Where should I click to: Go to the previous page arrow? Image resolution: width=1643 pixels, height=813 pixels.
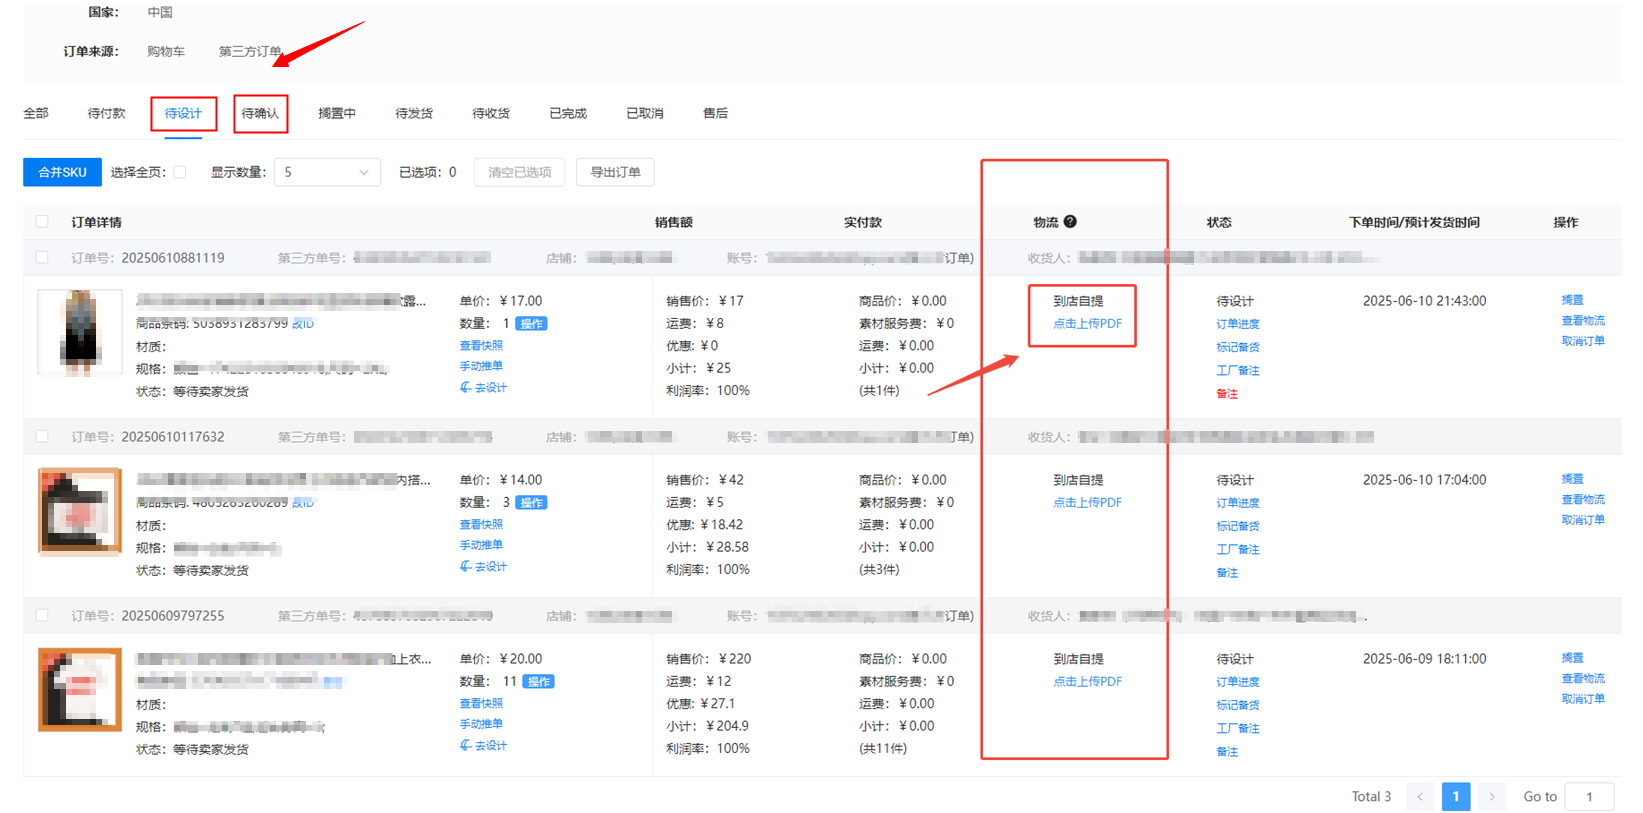point(1420,797)
